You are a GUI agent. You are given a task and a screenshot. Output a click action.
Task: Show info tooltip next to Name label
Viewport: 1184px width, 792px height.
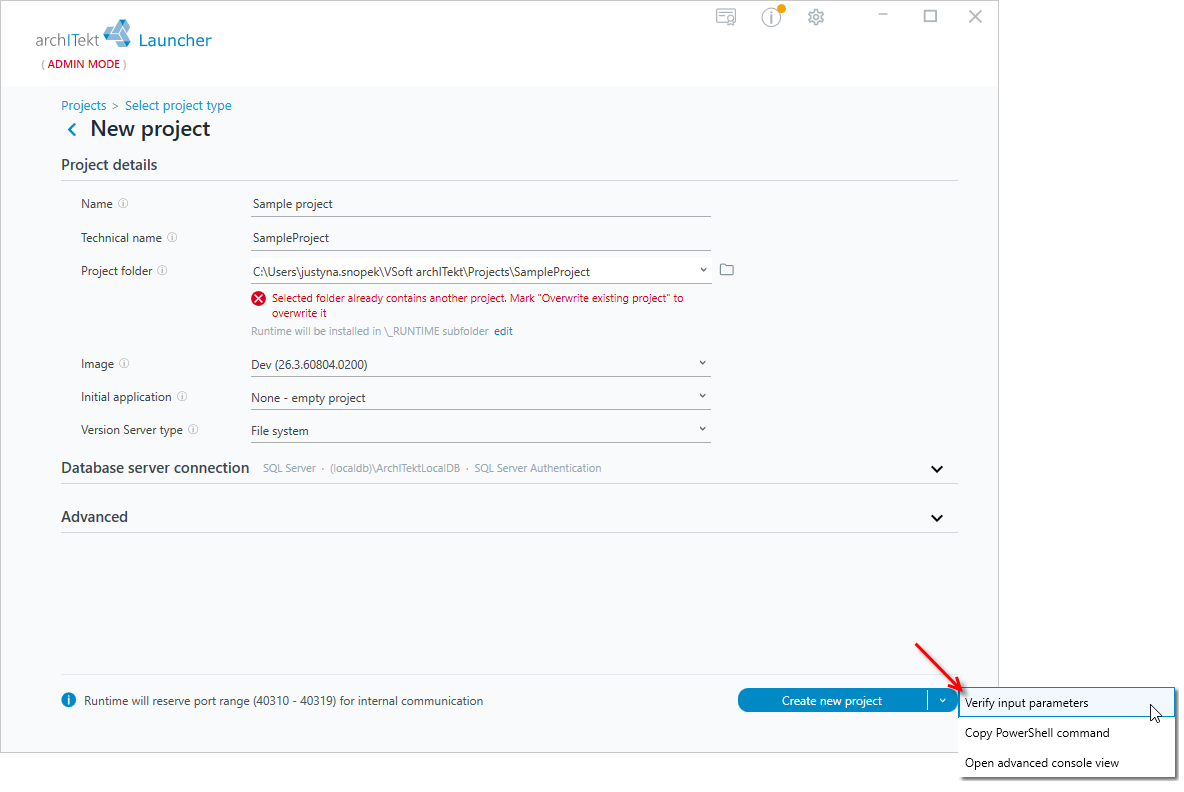tap(123, 204)
